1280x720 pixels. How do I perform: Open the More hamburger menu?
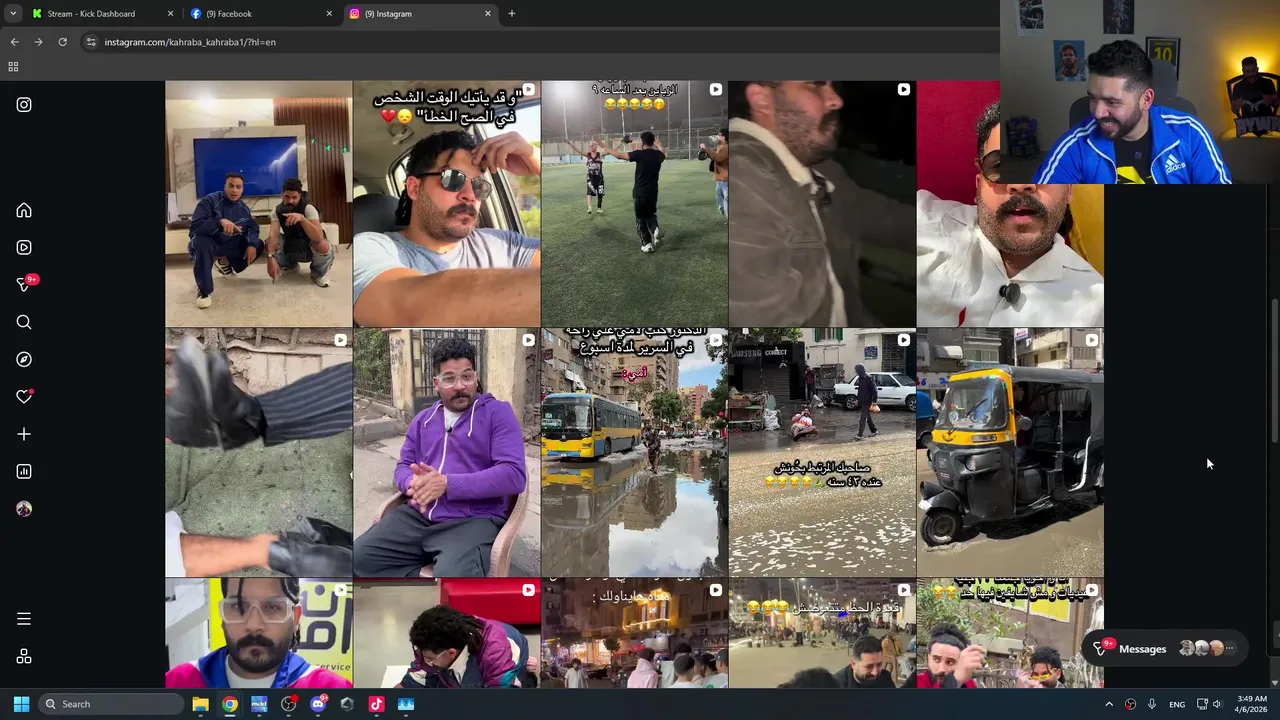[24, 619]
